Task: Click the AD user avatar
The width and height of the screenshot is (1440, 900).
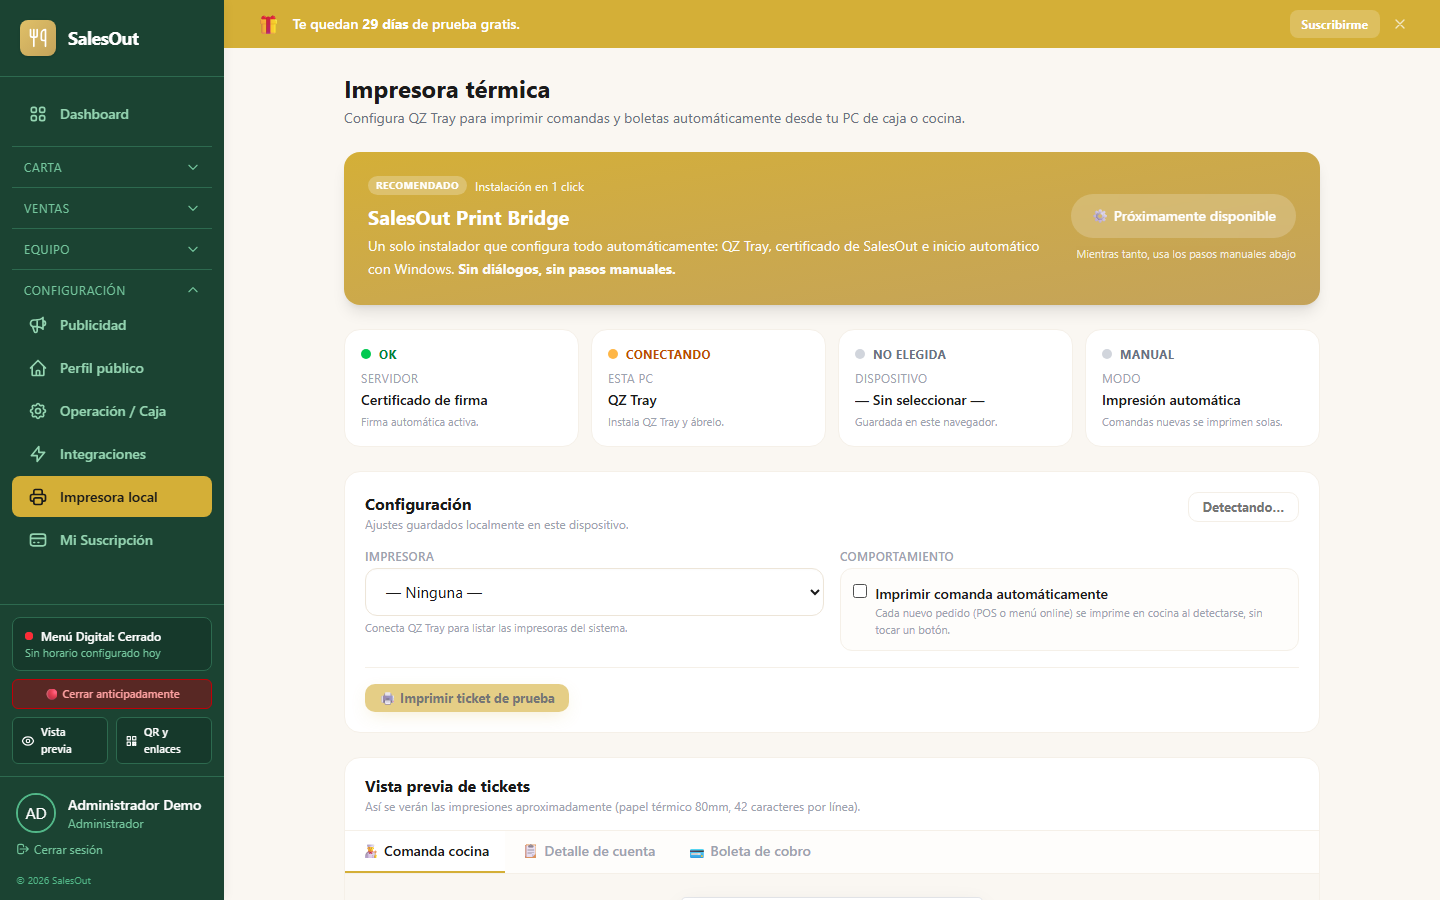Action: (x=36, y=814)
